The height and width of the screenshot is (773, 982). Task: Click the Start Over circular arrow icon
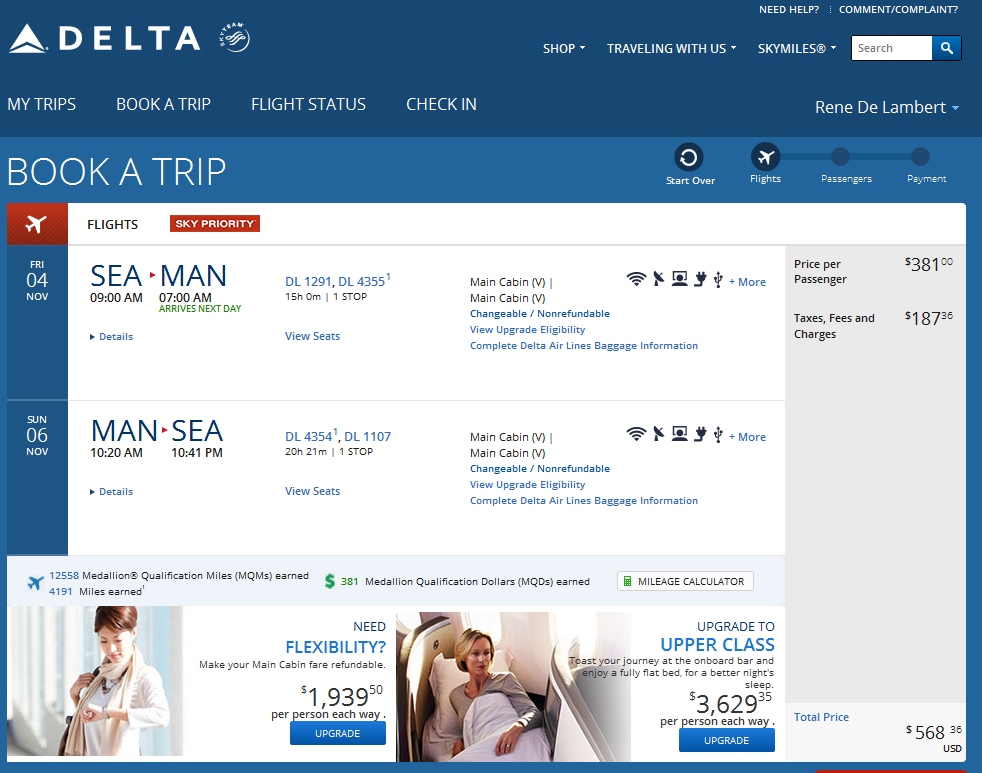688,157
